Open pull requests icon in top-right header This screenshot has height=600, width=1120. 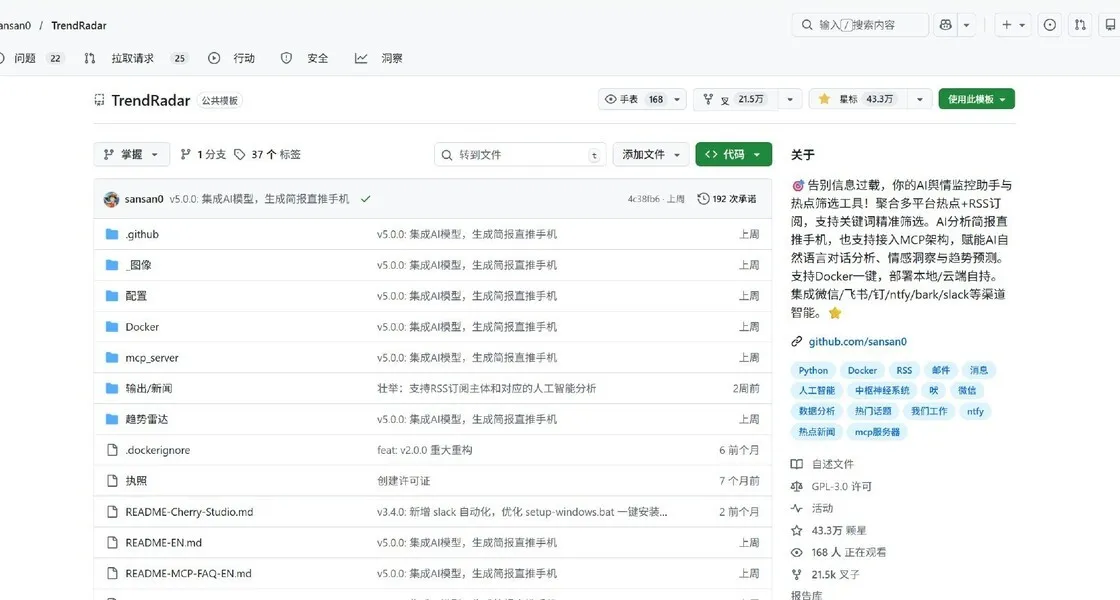click(x=1080, y=25)
